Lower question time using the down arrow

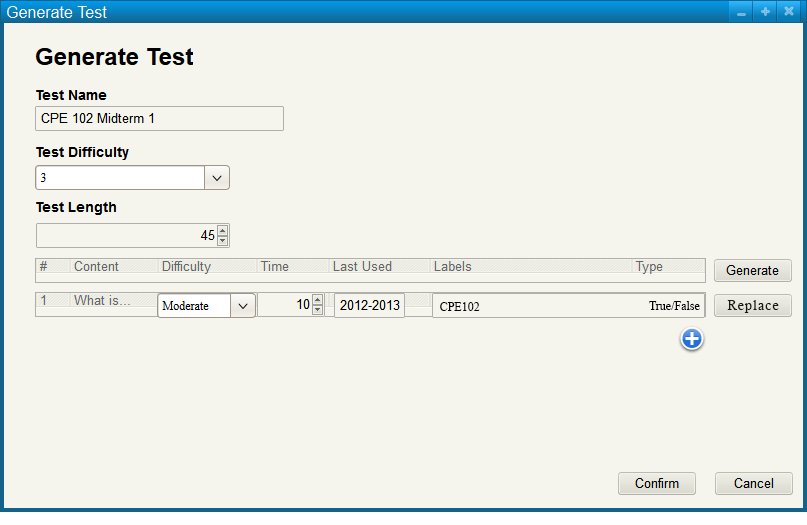[x=317, y=311]
